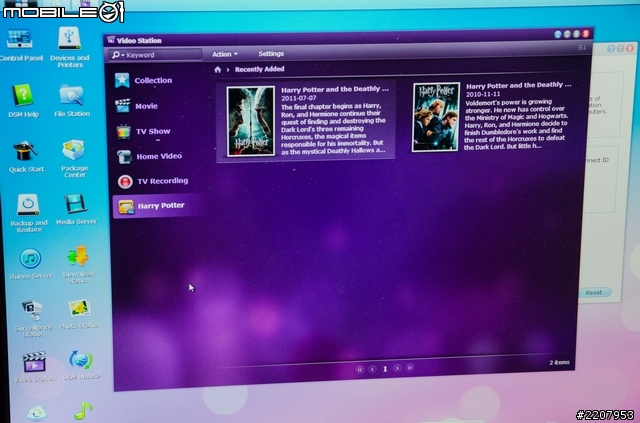Go to the previous page
The height and width of the screenshot is (423, 640).
[x=372, y=369]
